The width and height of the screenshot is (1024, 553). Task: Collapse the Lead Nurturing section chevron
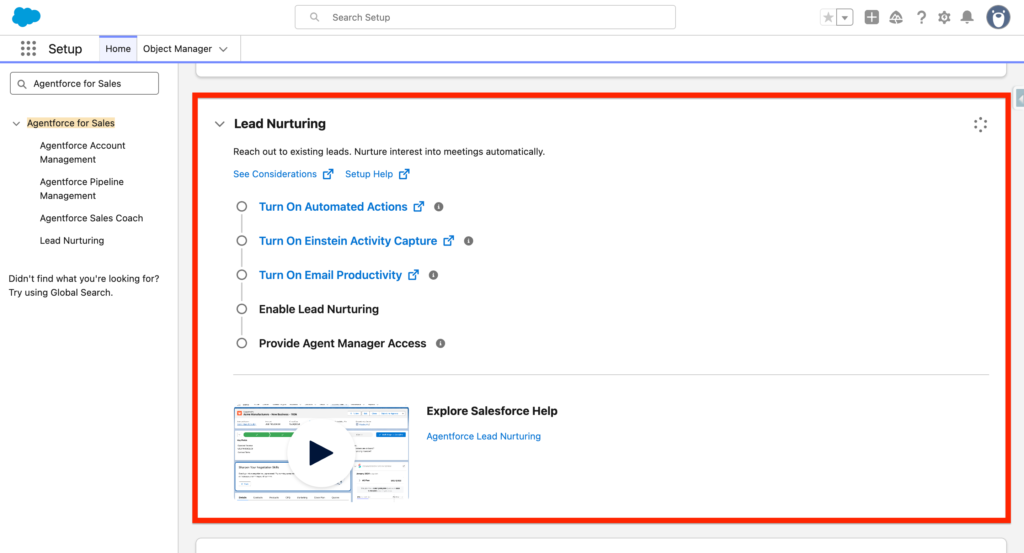click(x=219, y=124)
